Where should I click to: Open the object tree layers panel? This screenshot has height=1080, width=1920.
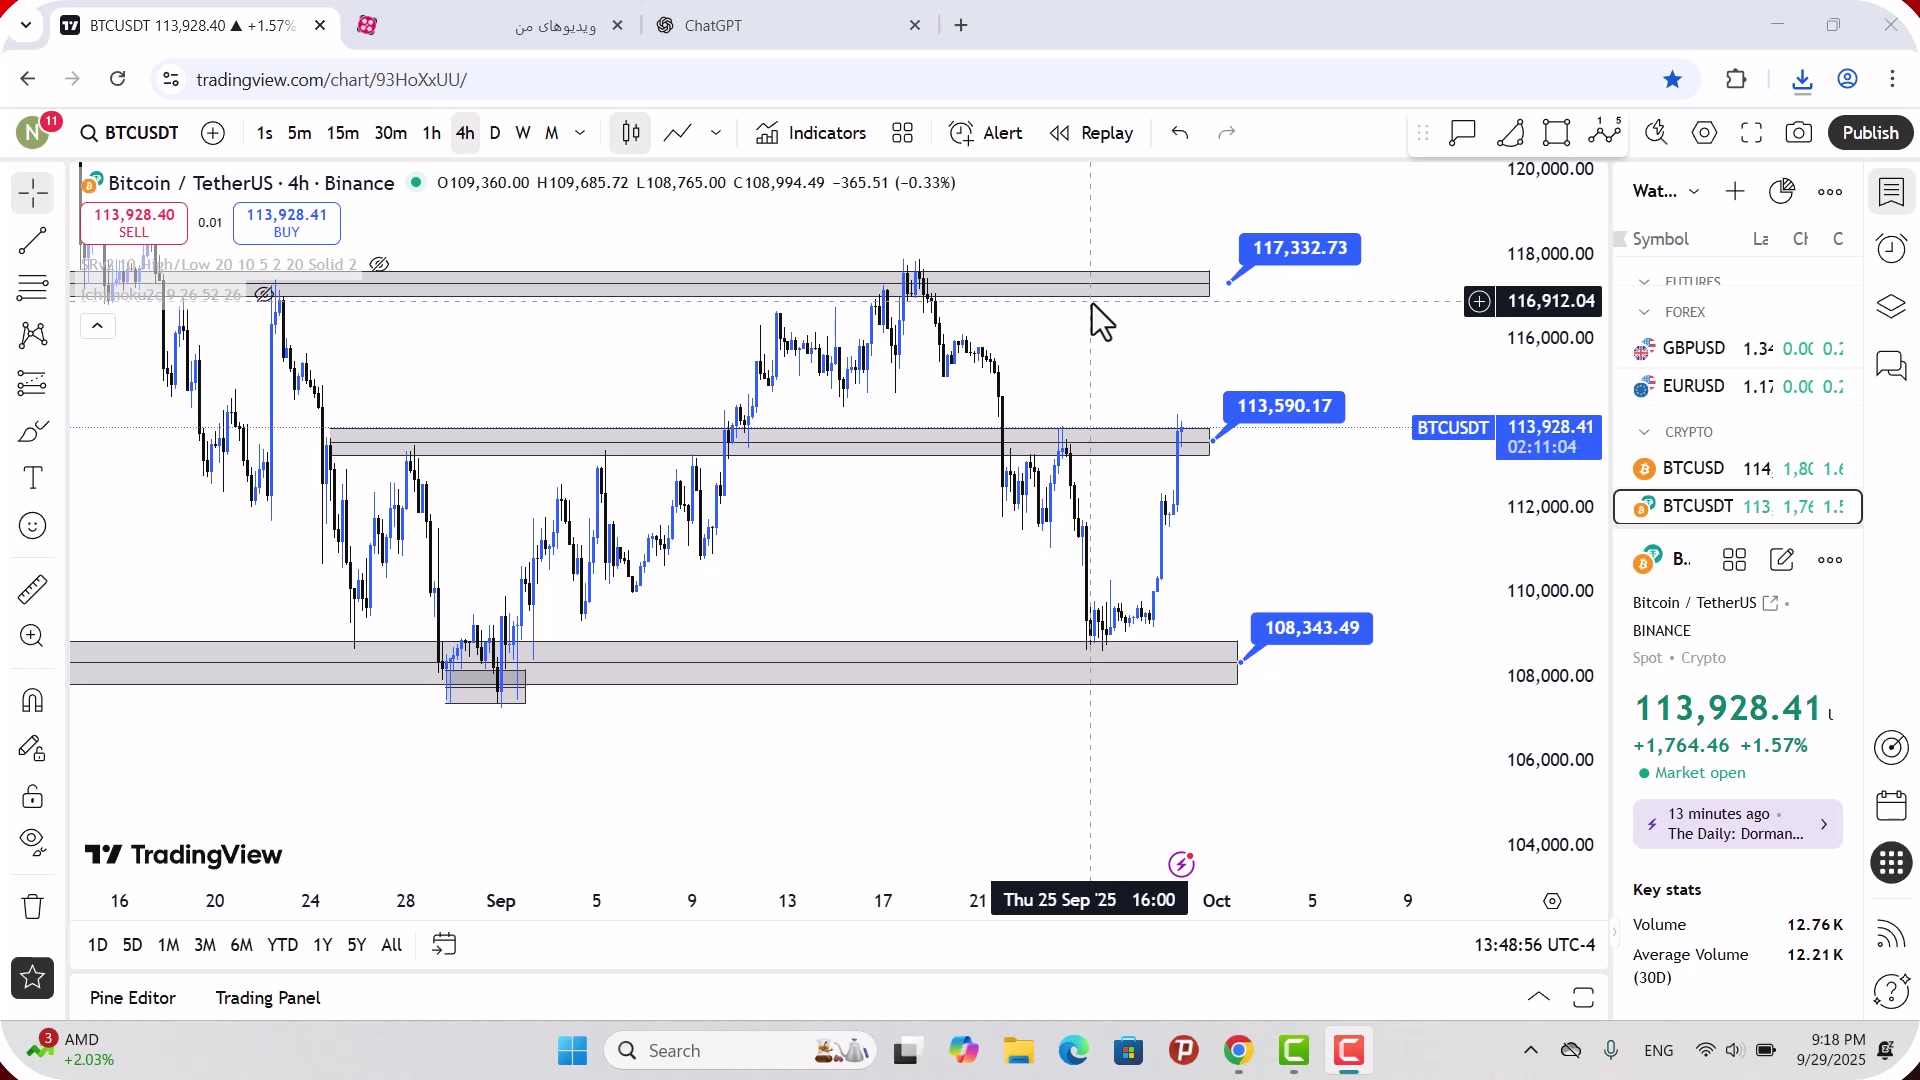[1892, 307]
